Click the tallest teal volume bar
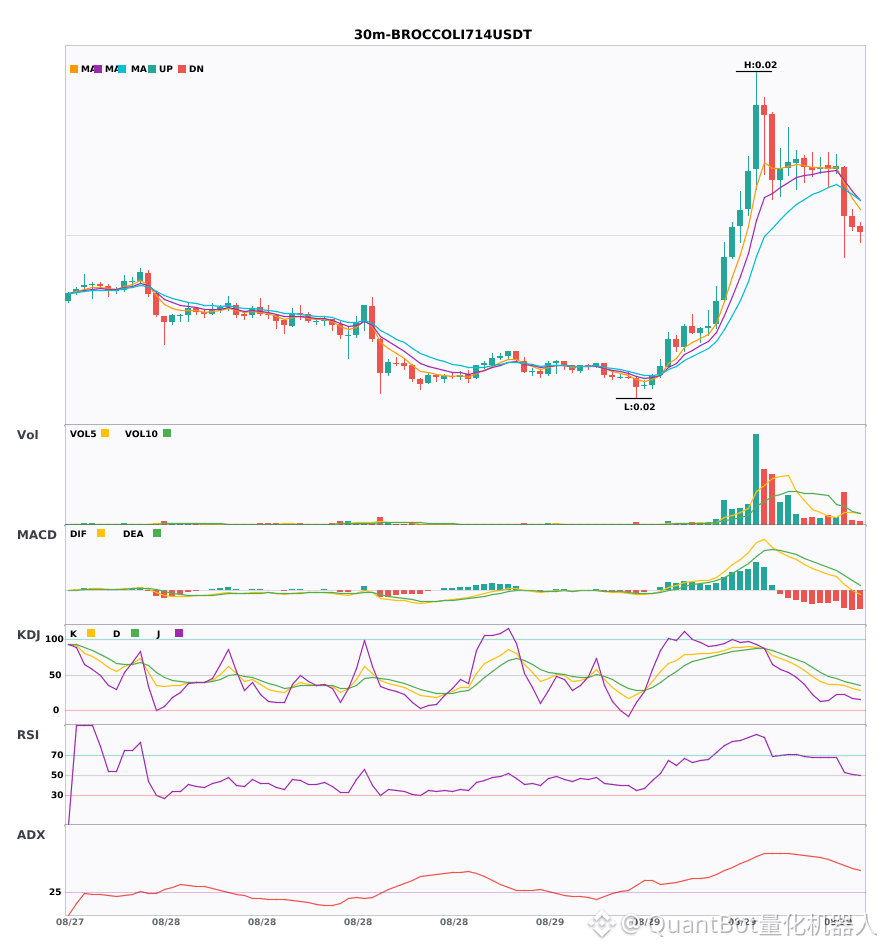Screen dimensions: 885x950 pos(756,479)
